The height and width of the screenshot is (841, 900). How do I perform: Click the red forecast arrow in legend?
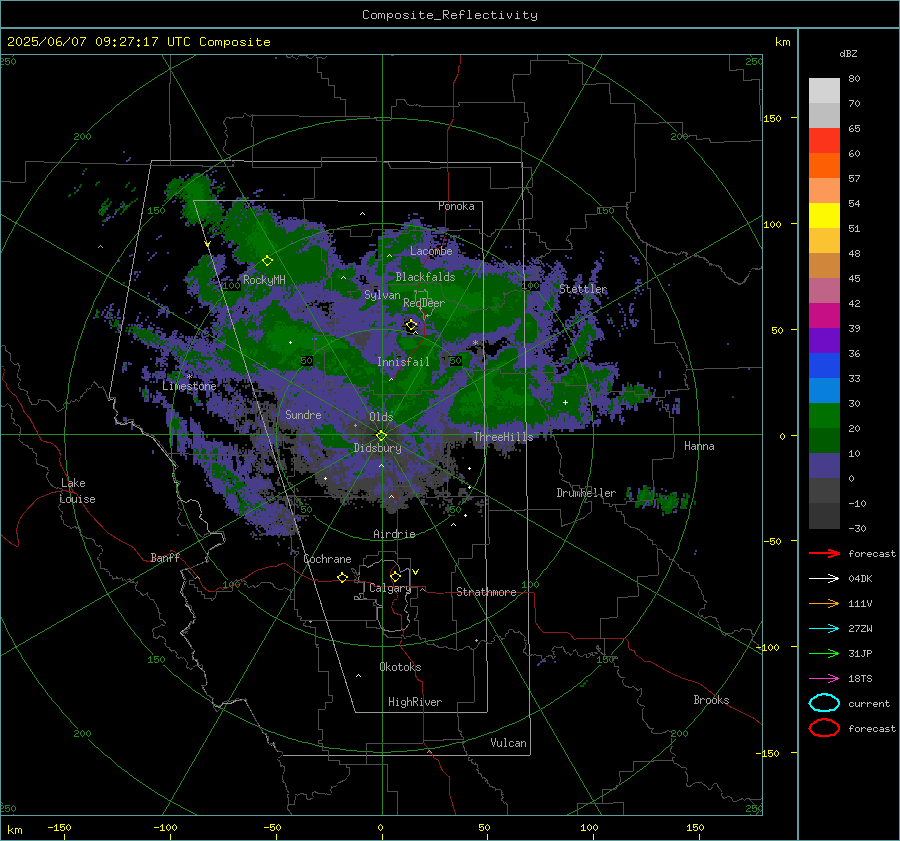824,553
